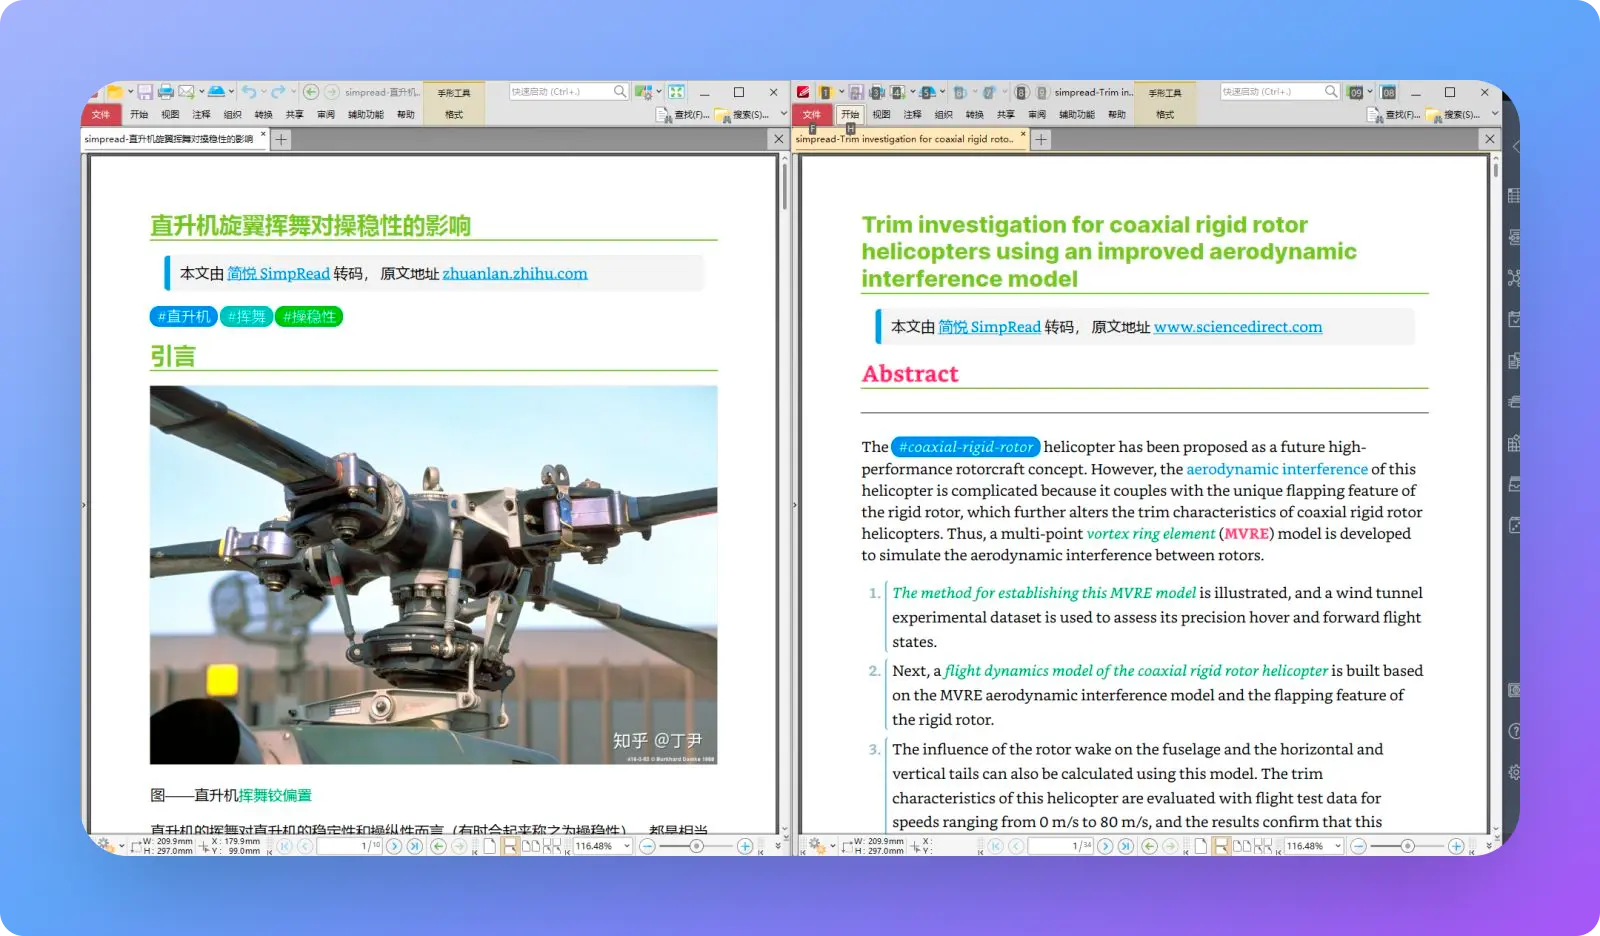
Task: Select 格式 tab in left window
Action: click(454, 115)
